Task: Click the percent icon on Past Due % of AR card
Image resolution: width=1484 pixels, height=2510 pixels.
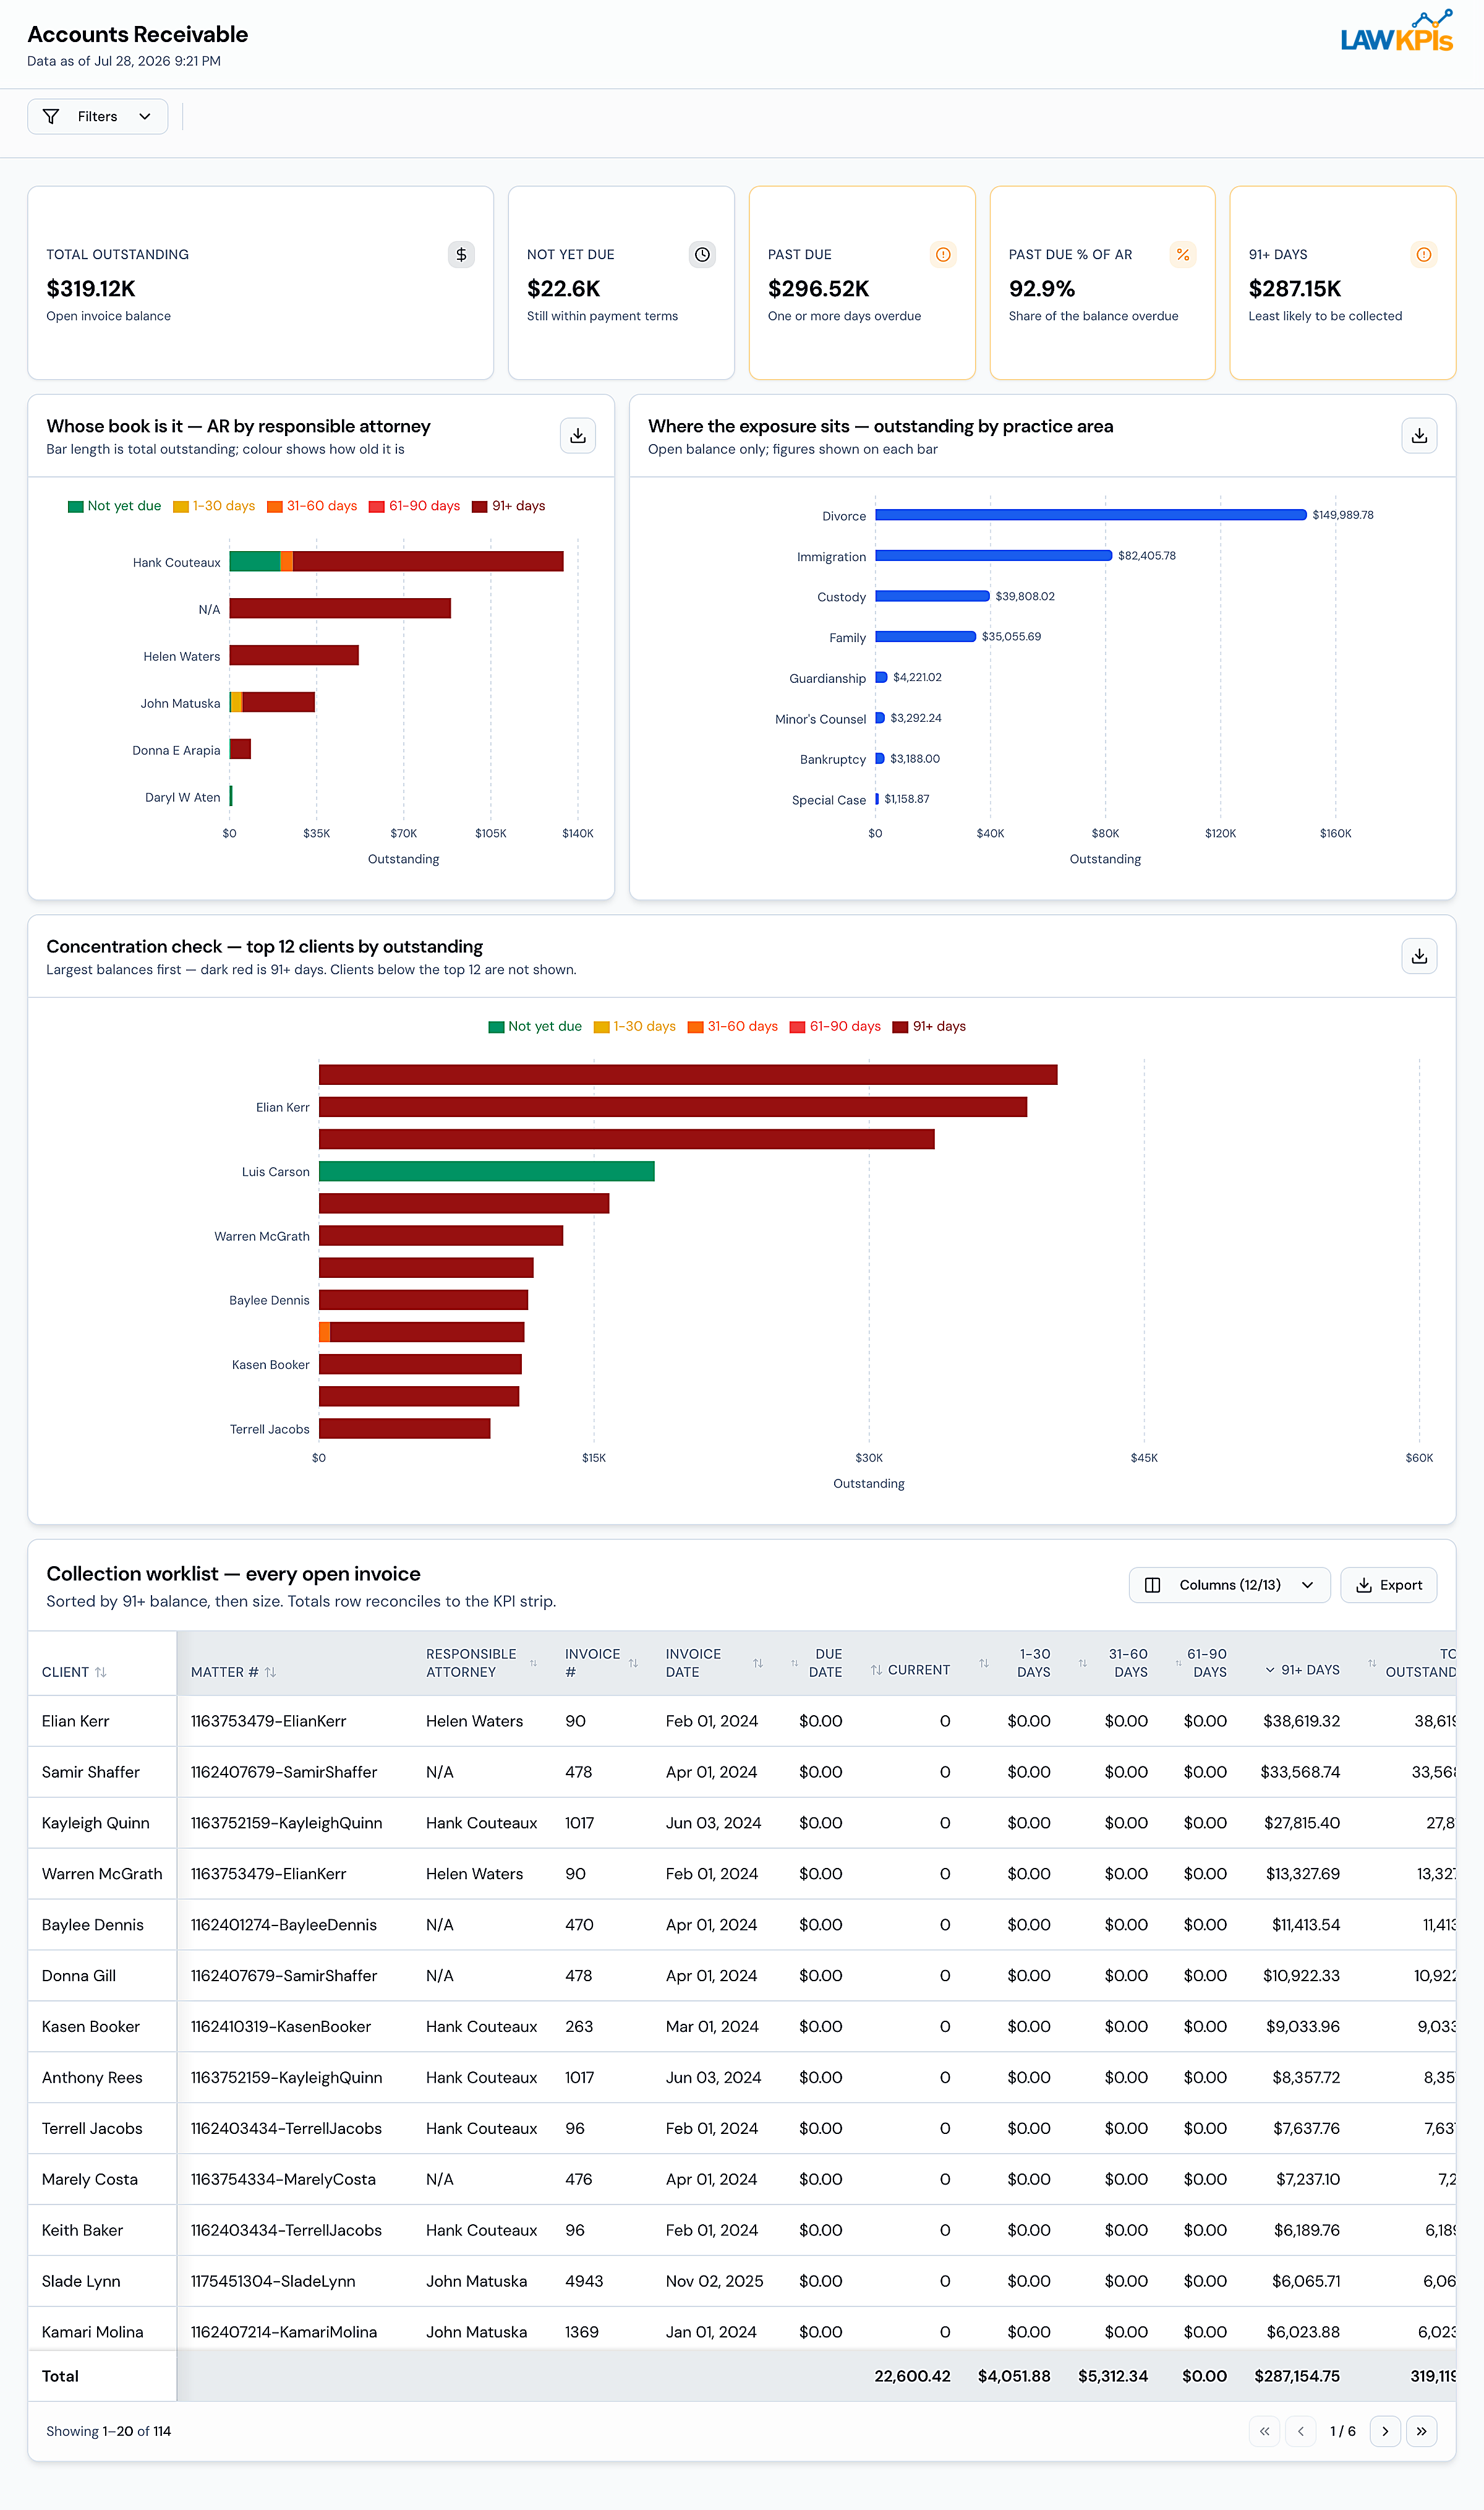Action: (x=1183, y=254)
